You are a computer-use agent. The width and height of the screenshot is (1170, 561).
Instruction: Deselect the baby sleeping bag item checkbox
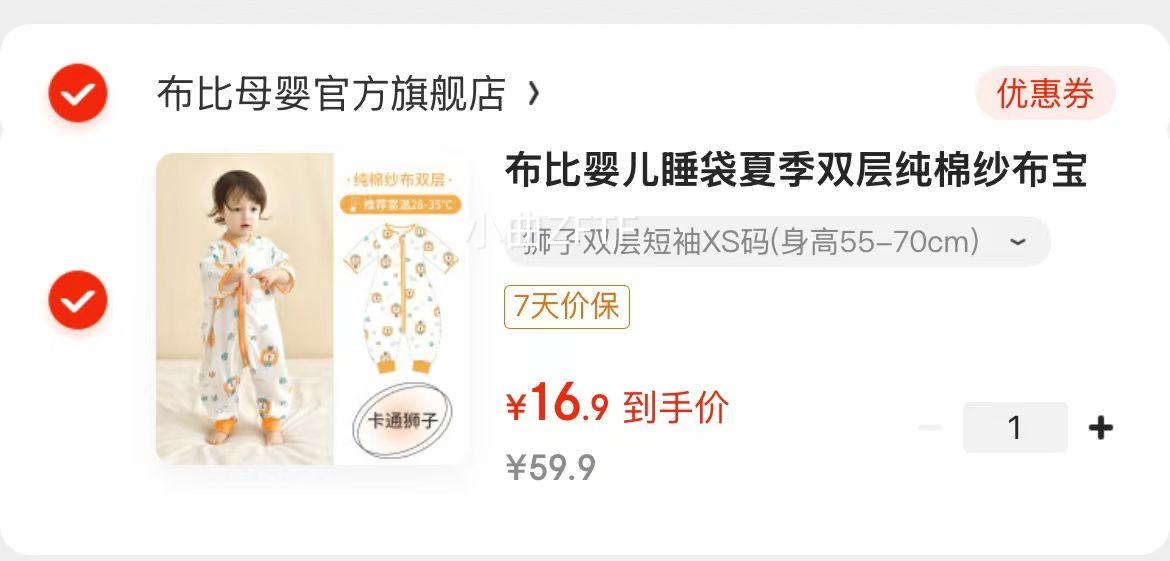pos(78,300)
